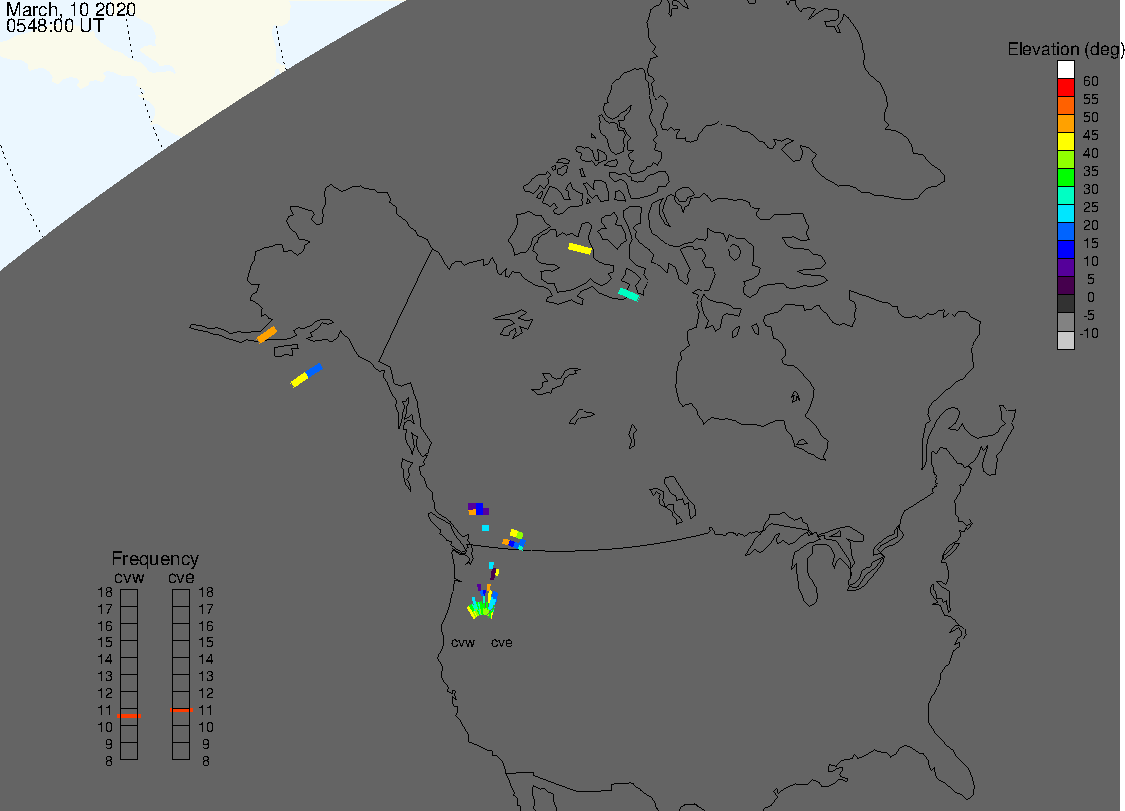The height and width of the screenshot is (811, 1125).
Task: Click tick label 8 left of the cvw bar
Action: click(109, 761)
